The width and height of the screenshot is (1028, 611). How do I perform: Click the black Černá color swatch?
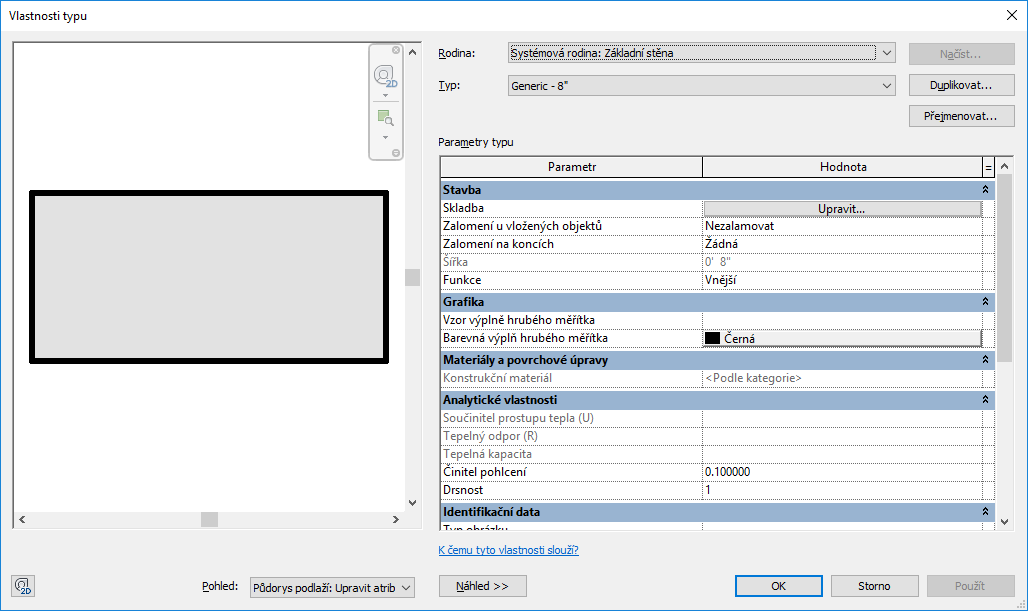(712, 338)
